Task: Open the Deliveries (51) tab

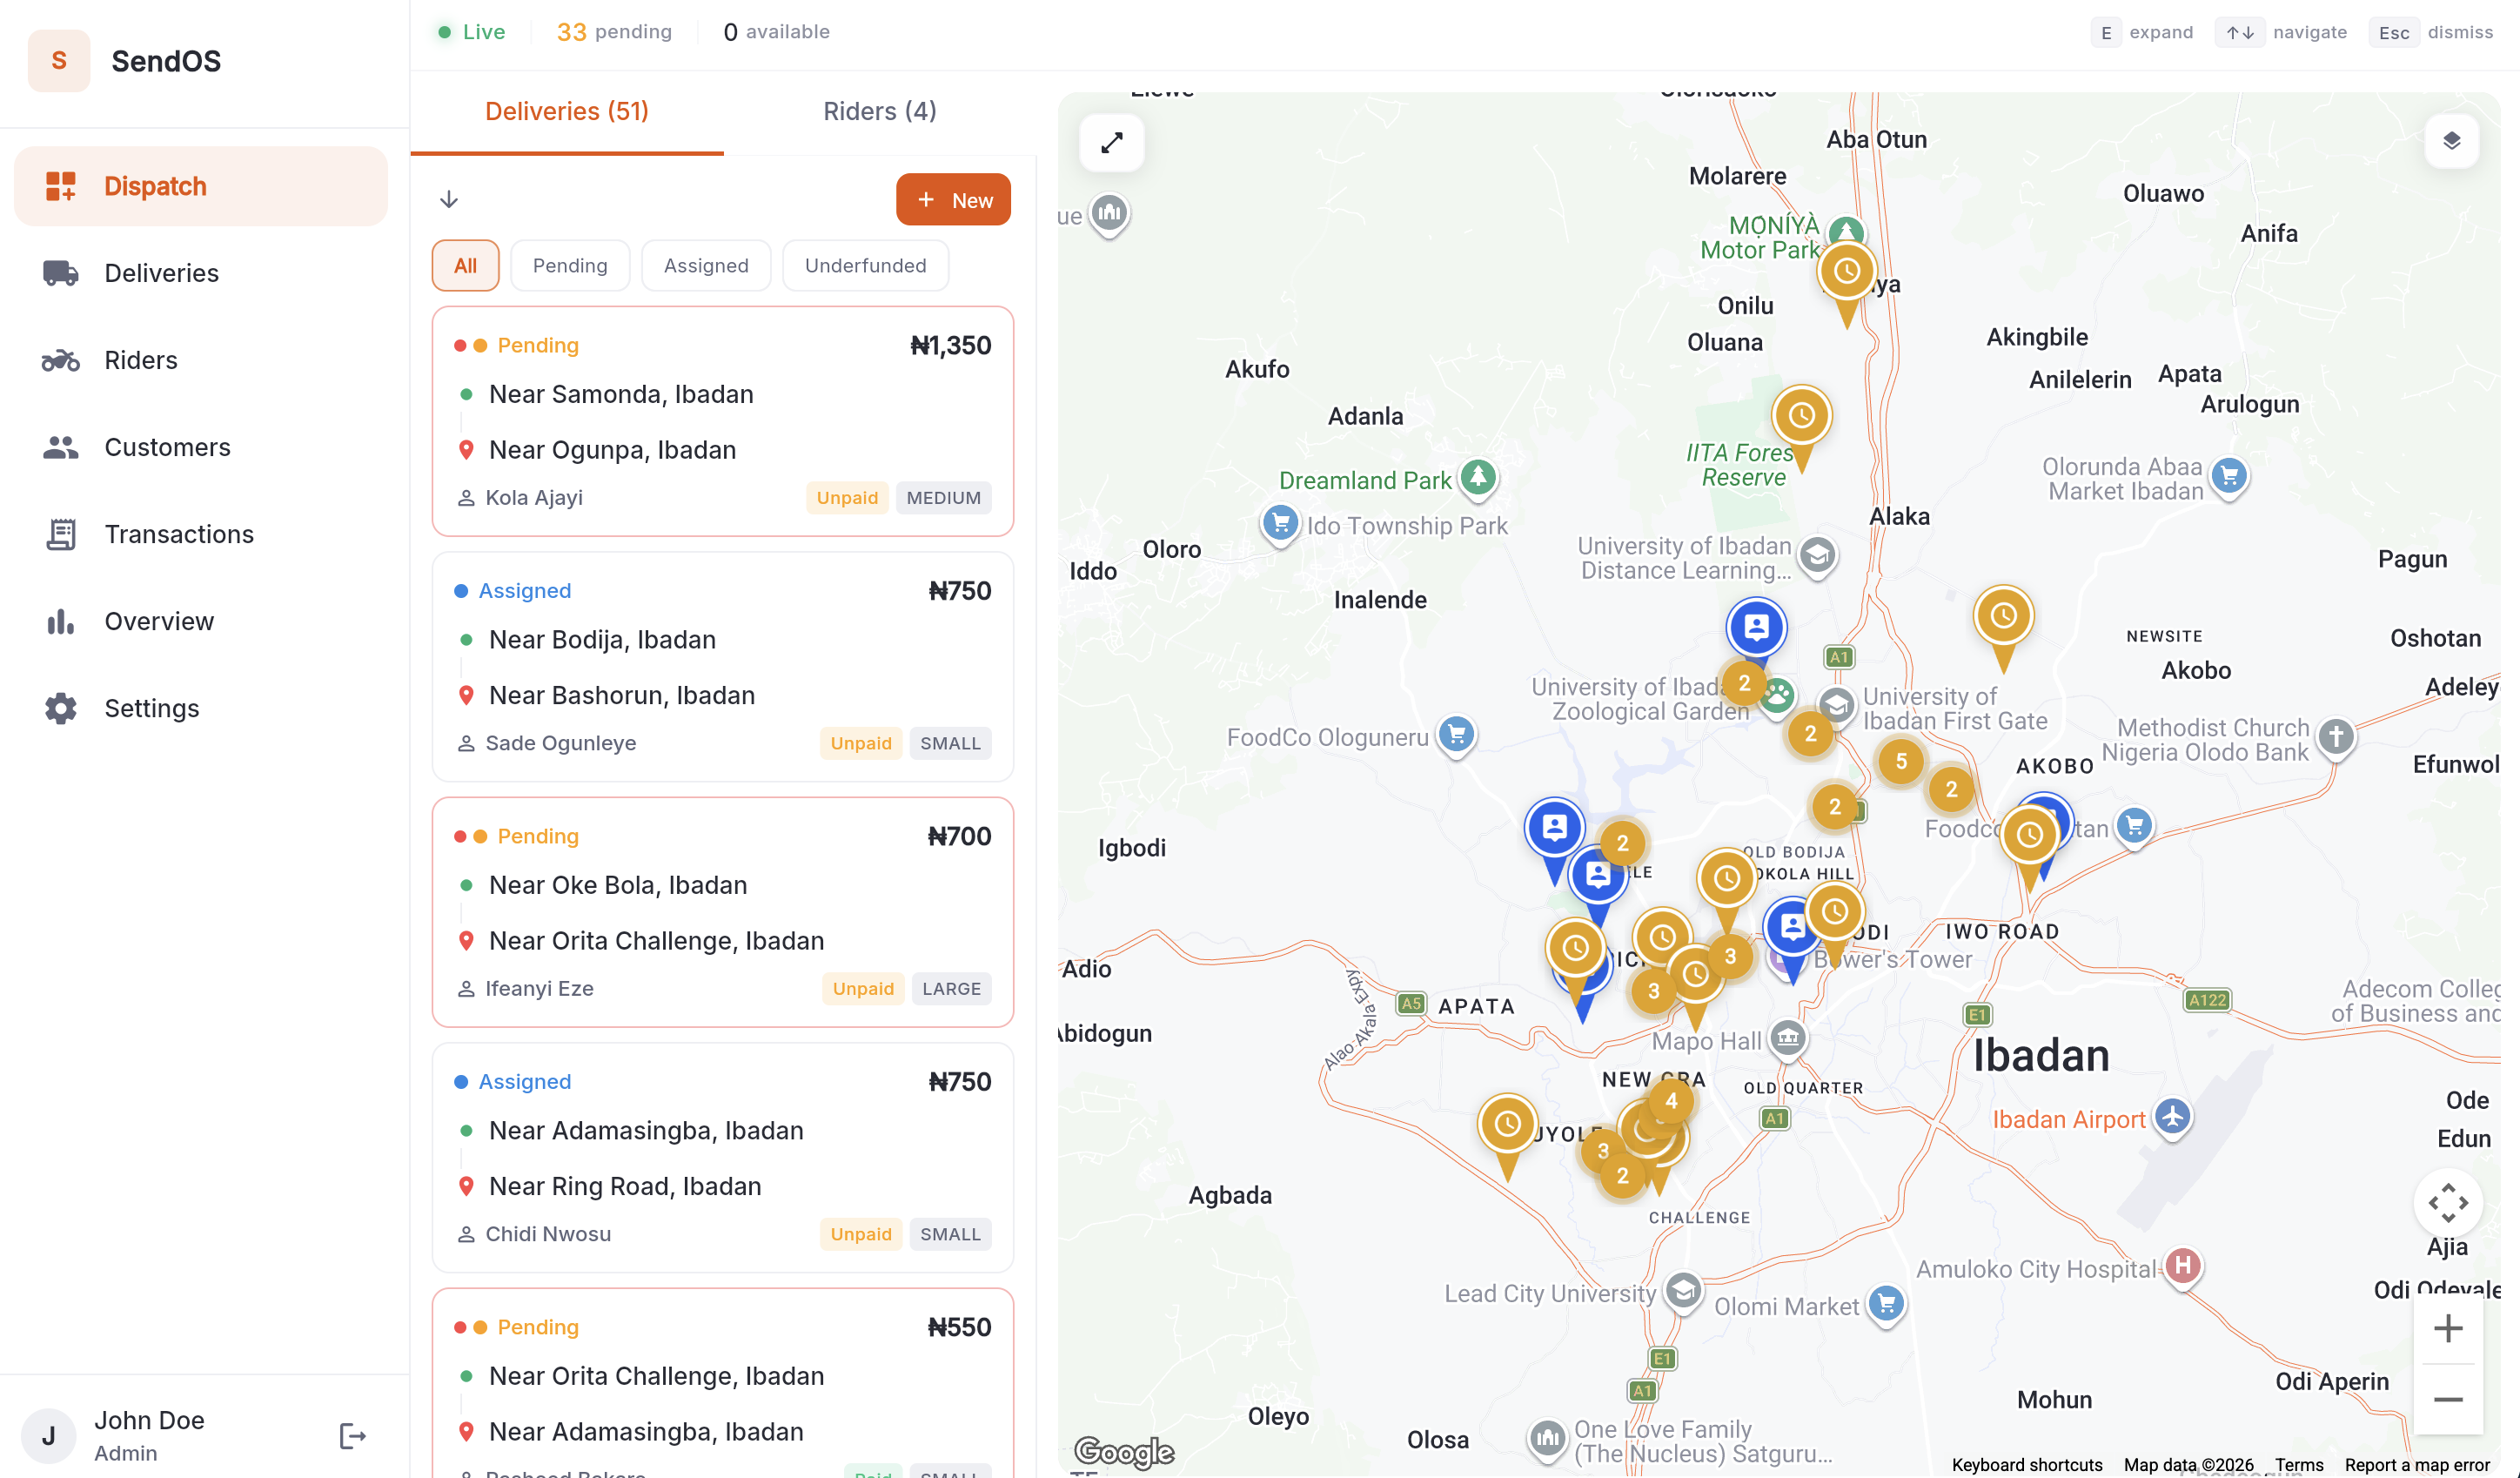Action: pyautogui.click(x=566, y=110)
